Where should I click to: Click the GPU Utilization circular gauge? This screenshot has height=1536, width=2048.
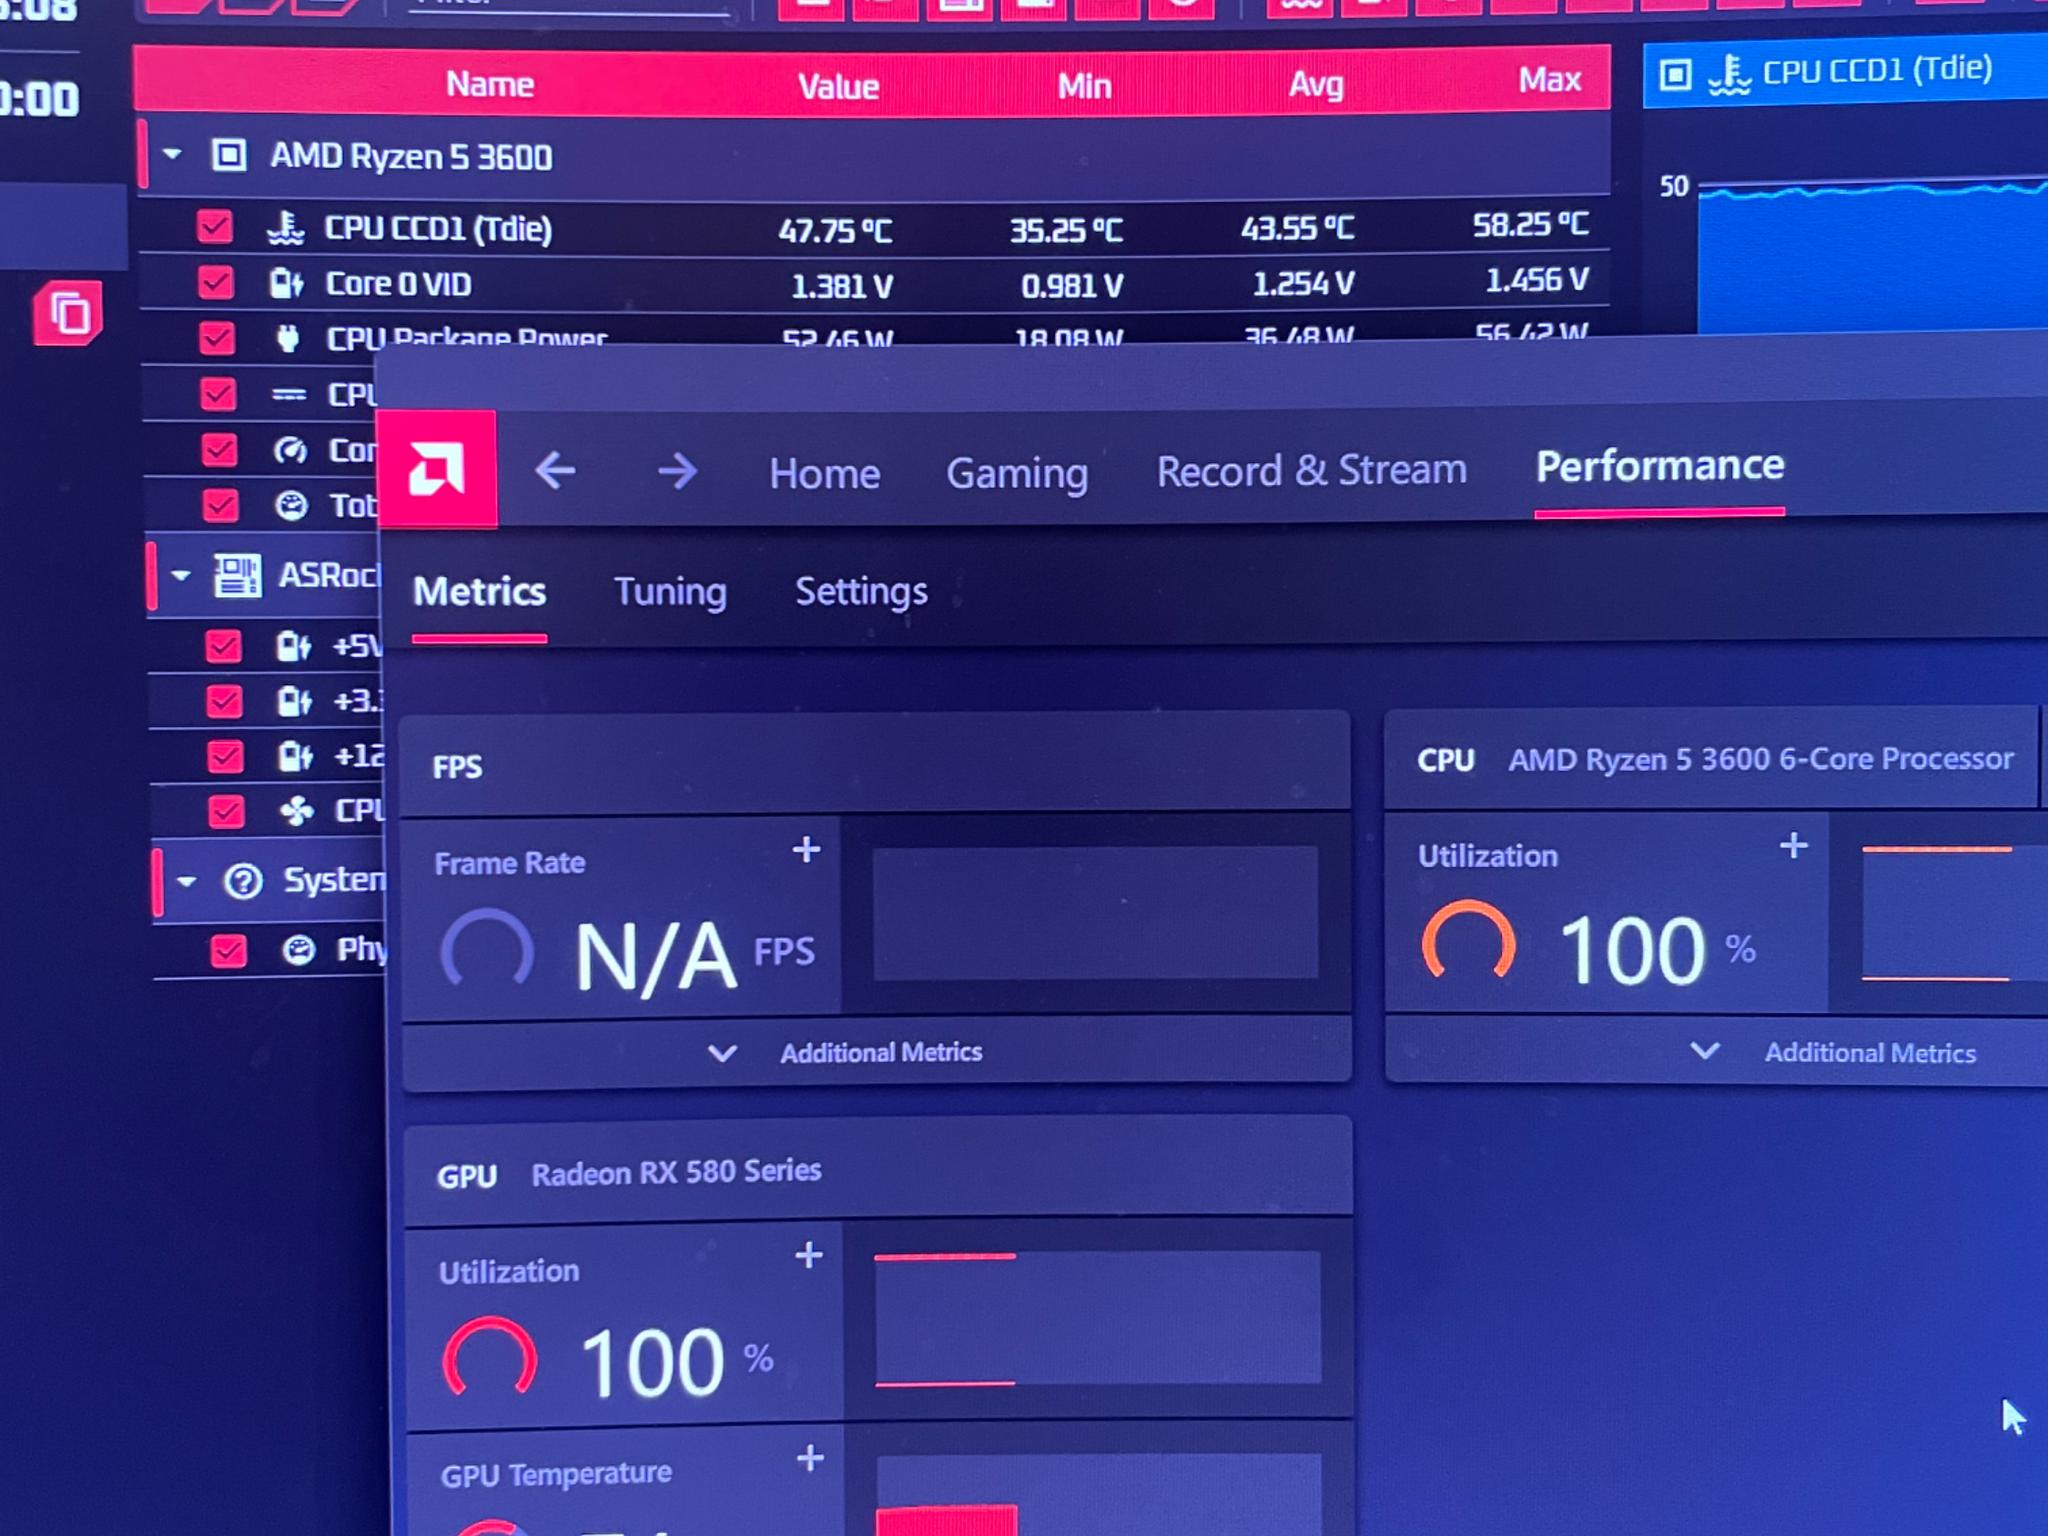coord(490,1358)
